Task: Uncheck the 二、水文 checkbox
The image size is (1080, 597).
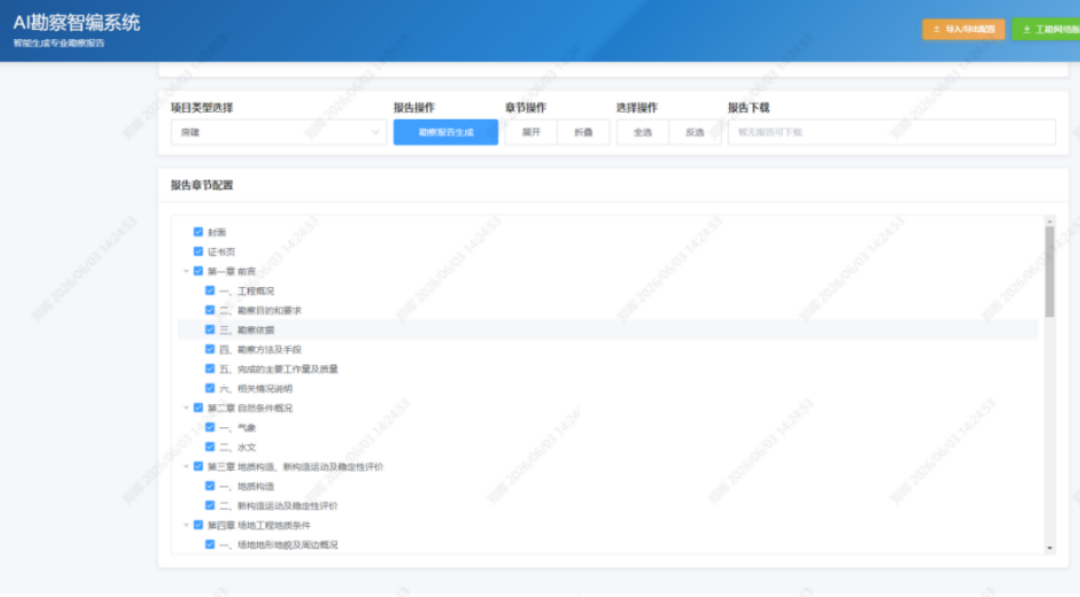Action: 210,447
